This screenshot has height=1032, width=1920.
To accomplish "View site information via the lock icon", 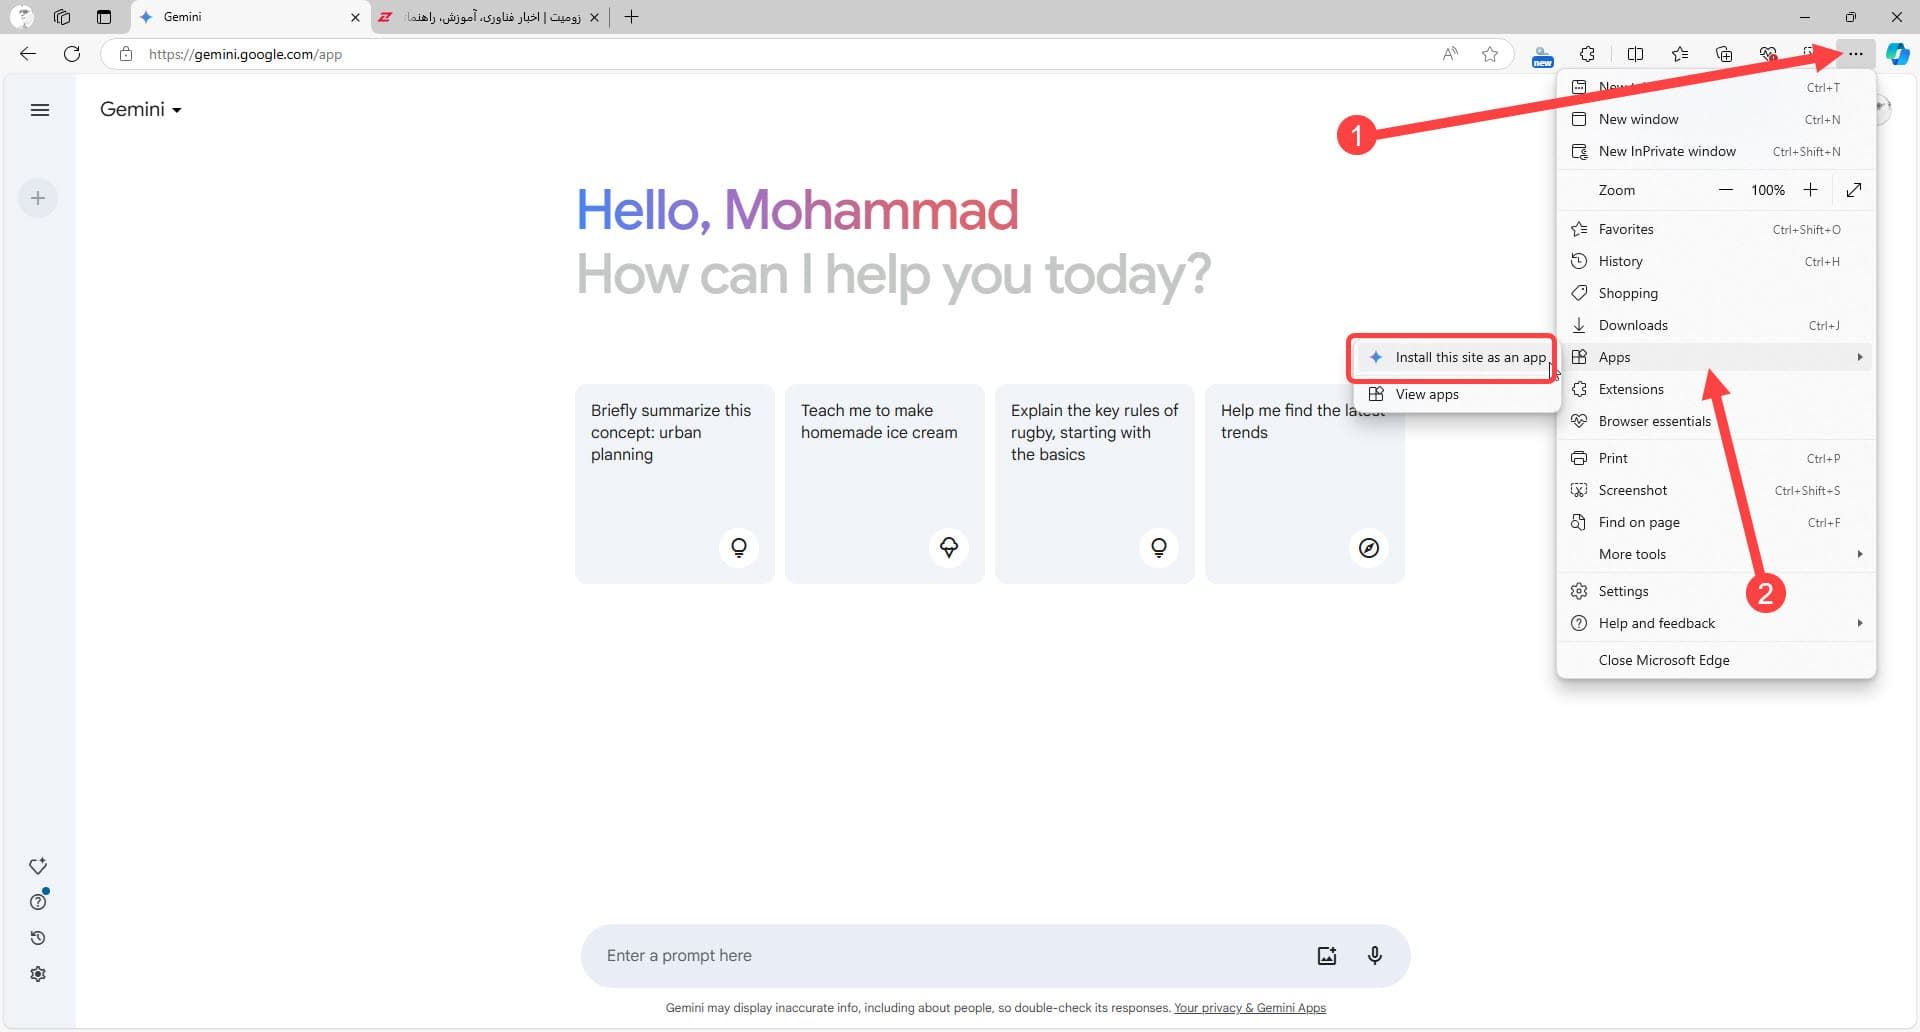I will [125, 54].
